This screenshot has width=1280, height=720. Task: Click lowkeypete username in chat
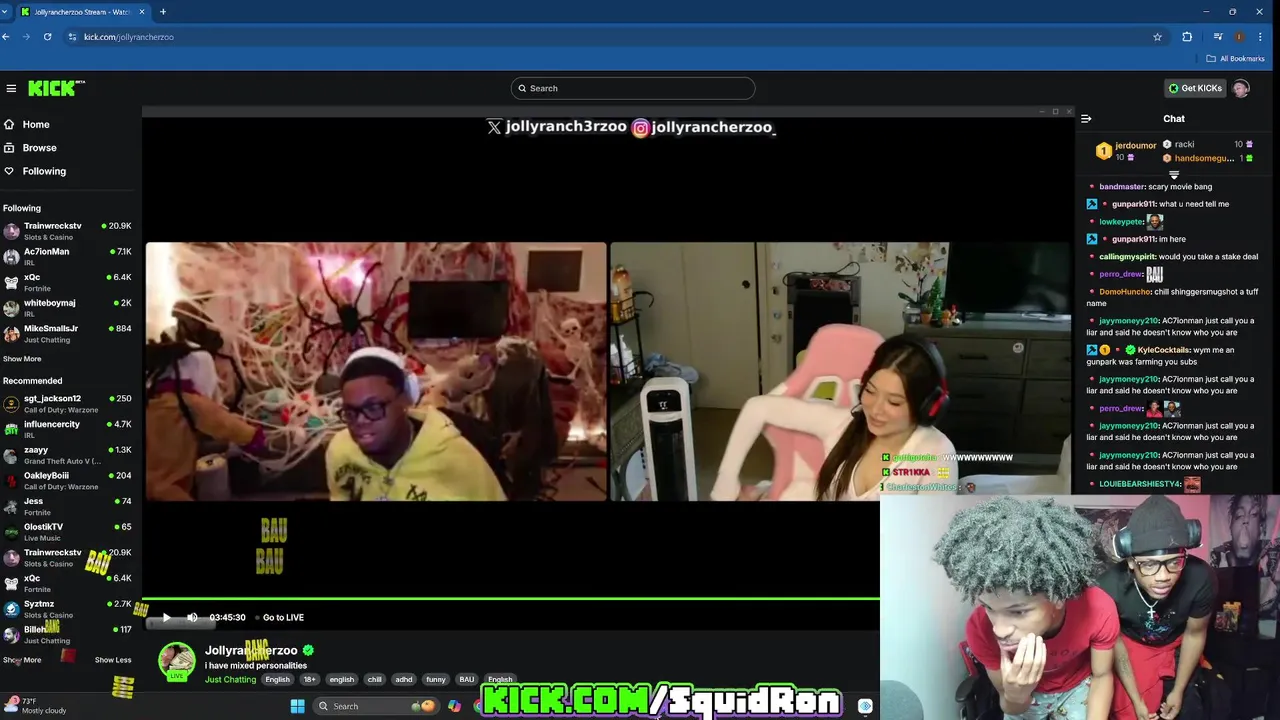pos(1121,221)
